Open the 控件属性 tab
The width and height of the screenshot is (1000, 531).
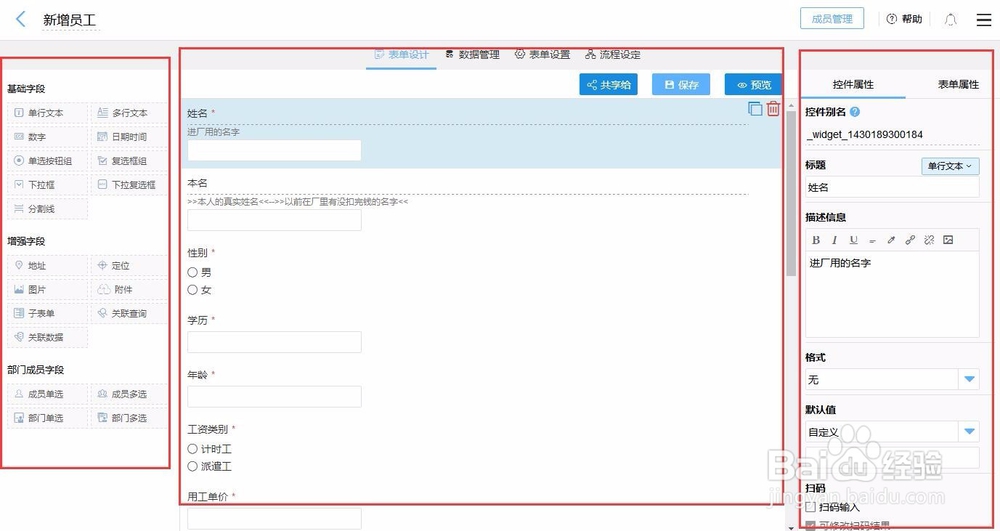pyautogui.click(x=853, y=85)
